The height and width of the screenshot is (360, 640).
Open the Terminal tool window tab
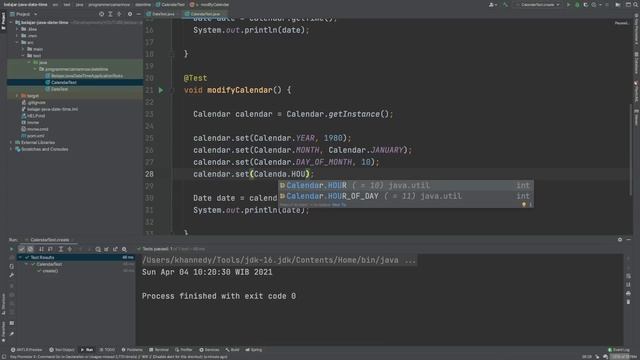pyautogui.click(x=159, y=350)
